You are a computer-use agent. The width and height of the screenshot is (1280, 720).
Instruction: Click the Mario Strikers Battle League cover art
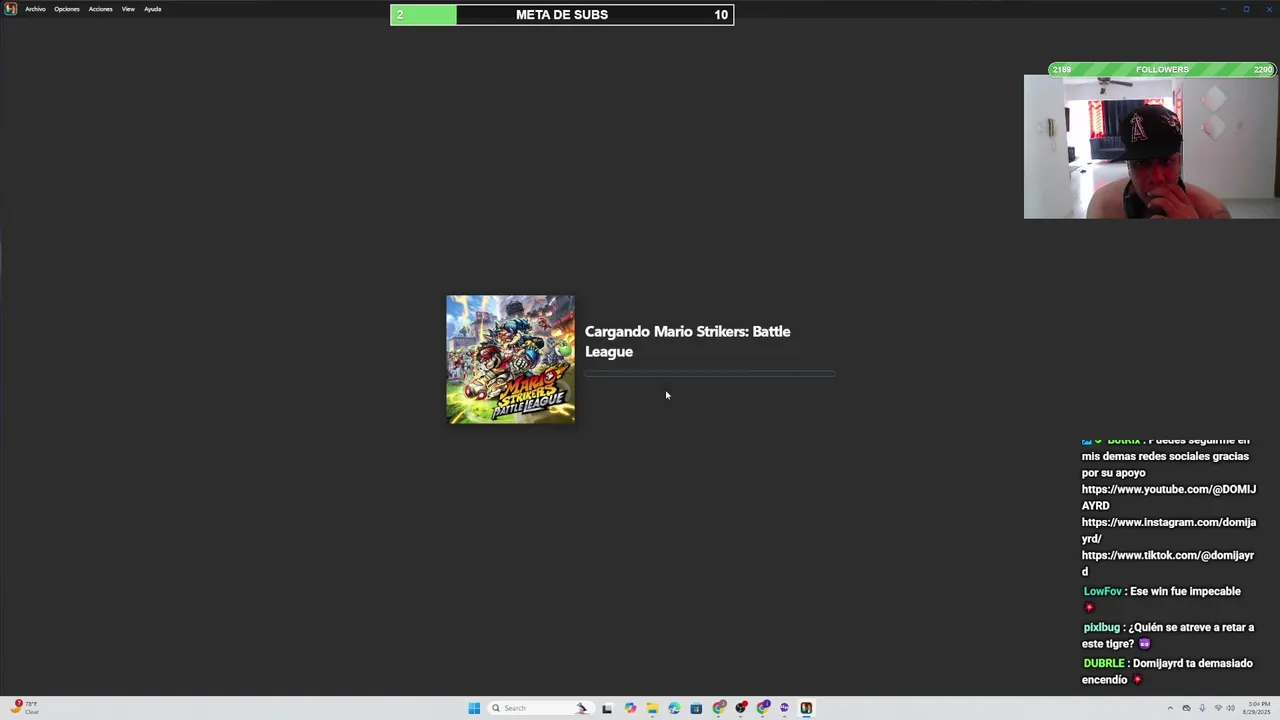point(510,359)
